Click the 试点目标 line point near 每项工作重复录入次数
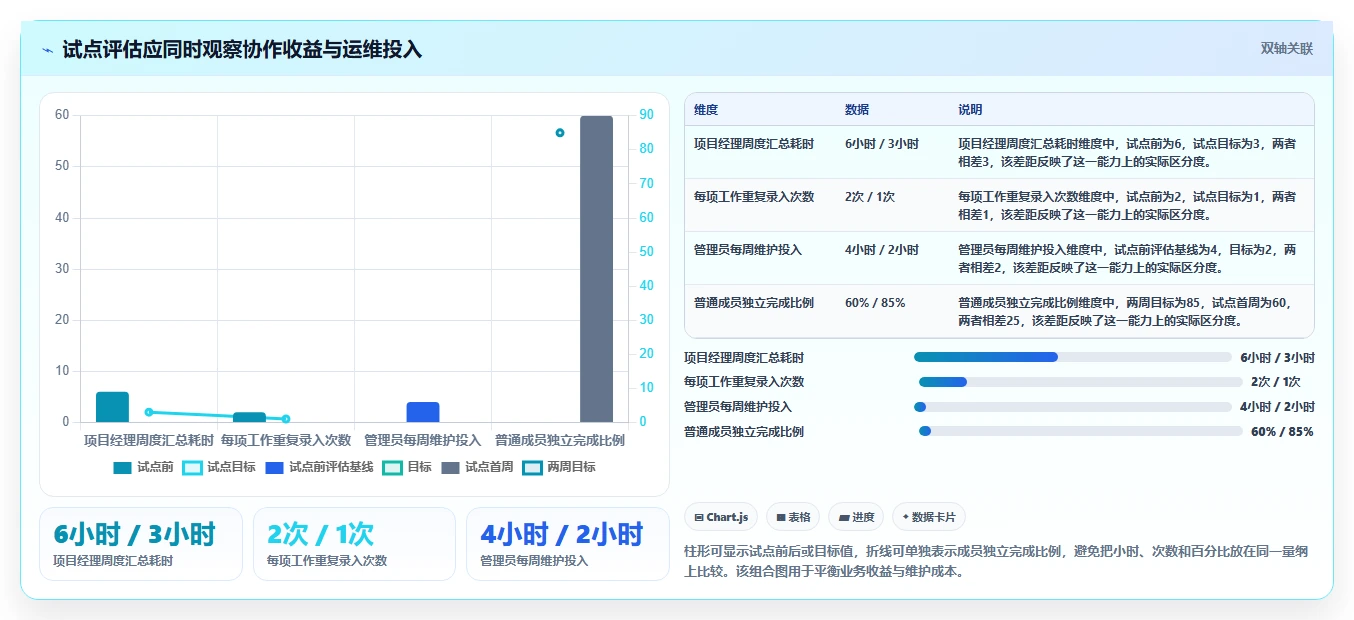The width and height of the screenshot is (1354, 620). tap(286, 419)
